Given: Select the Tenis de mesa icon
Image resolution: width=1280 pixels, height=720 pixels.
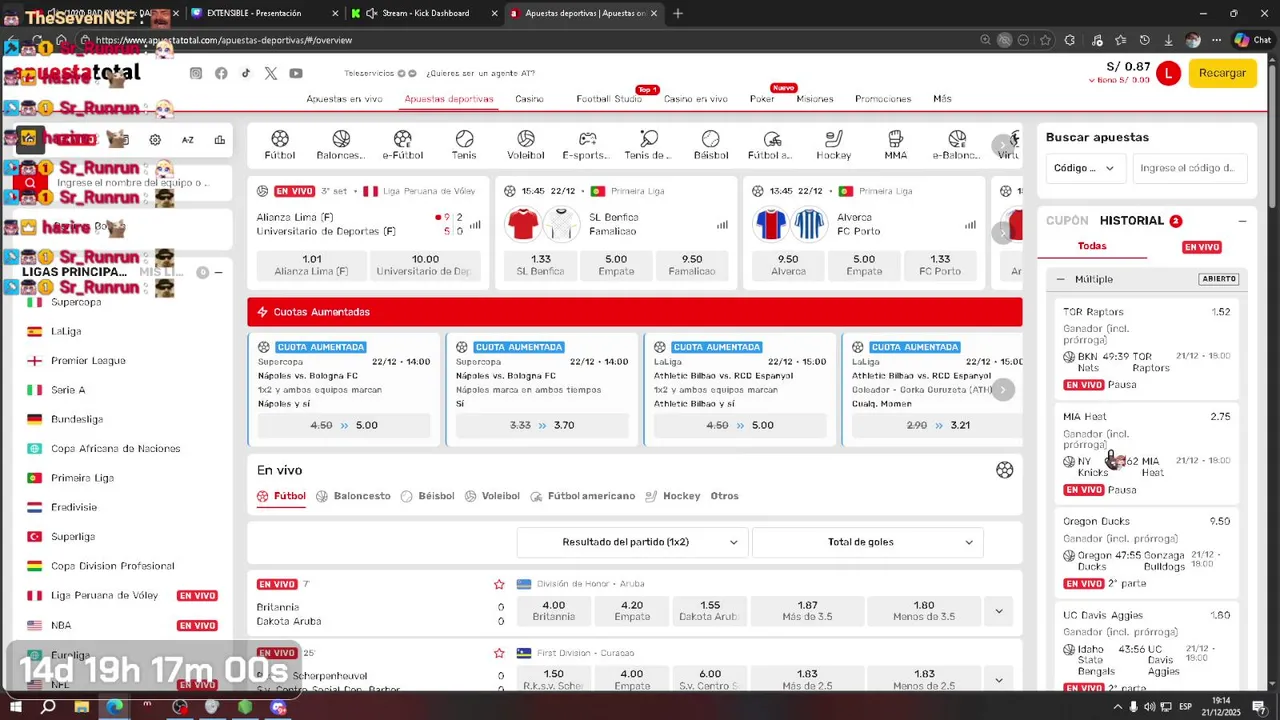Looking at the screenshot, I should [x=649, y=145].
